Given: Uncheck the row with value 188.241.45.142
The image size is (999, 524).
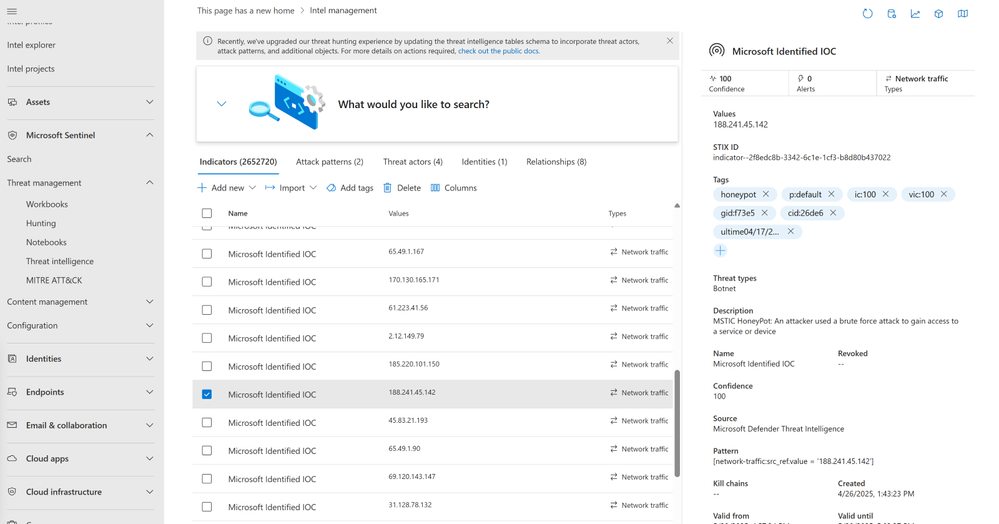Looking at the screenshot, I should coord(207,395).
